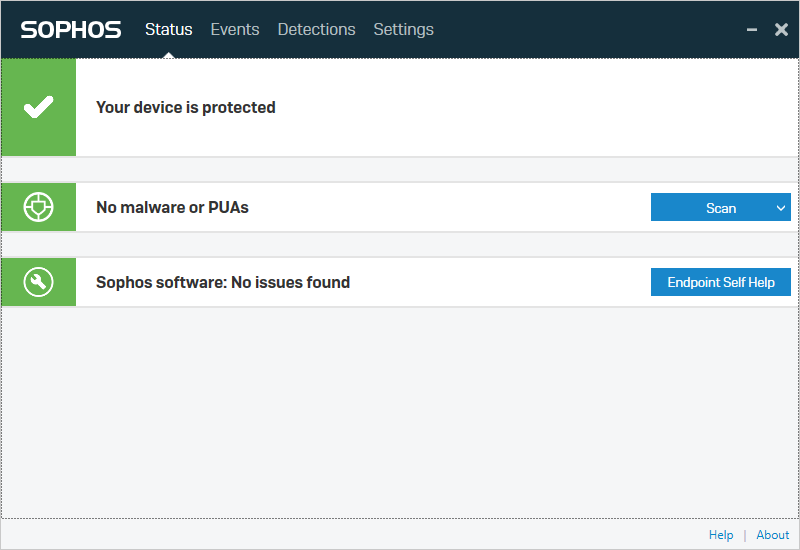Image resolution: width=800 pixels, height=550 pixels.
Task: Click the malware shield crosshair icon
Action: coord(38,208)
